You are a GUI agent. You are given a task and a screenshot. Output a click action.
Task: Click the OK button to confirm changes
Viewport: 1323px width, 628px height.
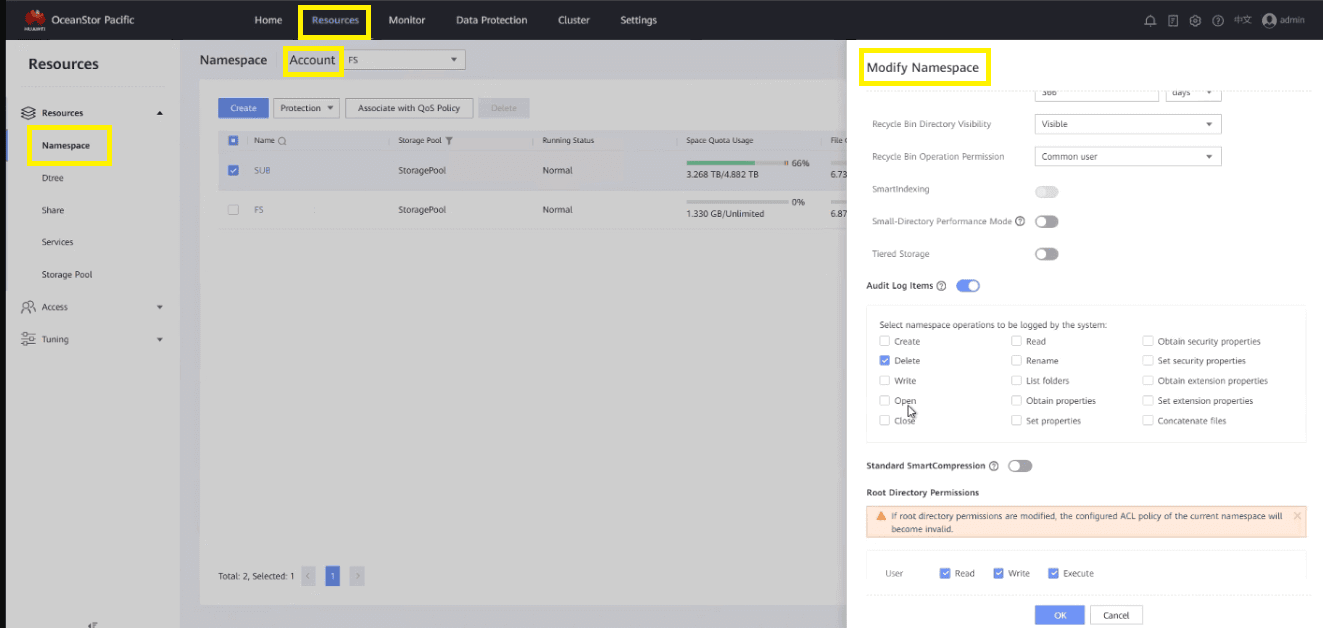[x=1059, y=614]
